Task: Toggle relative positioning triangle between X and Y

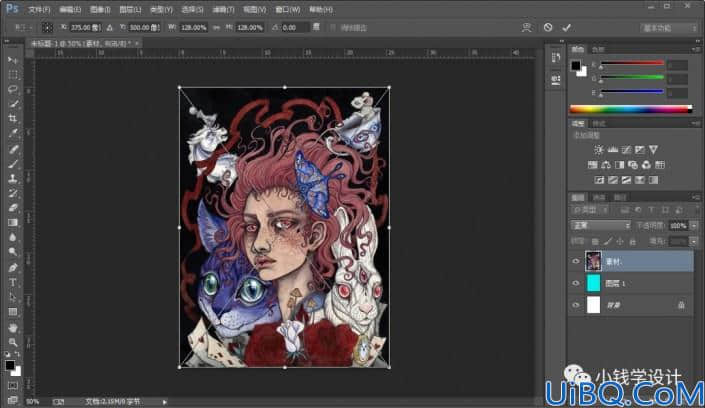Action: [x=109, y=28]
